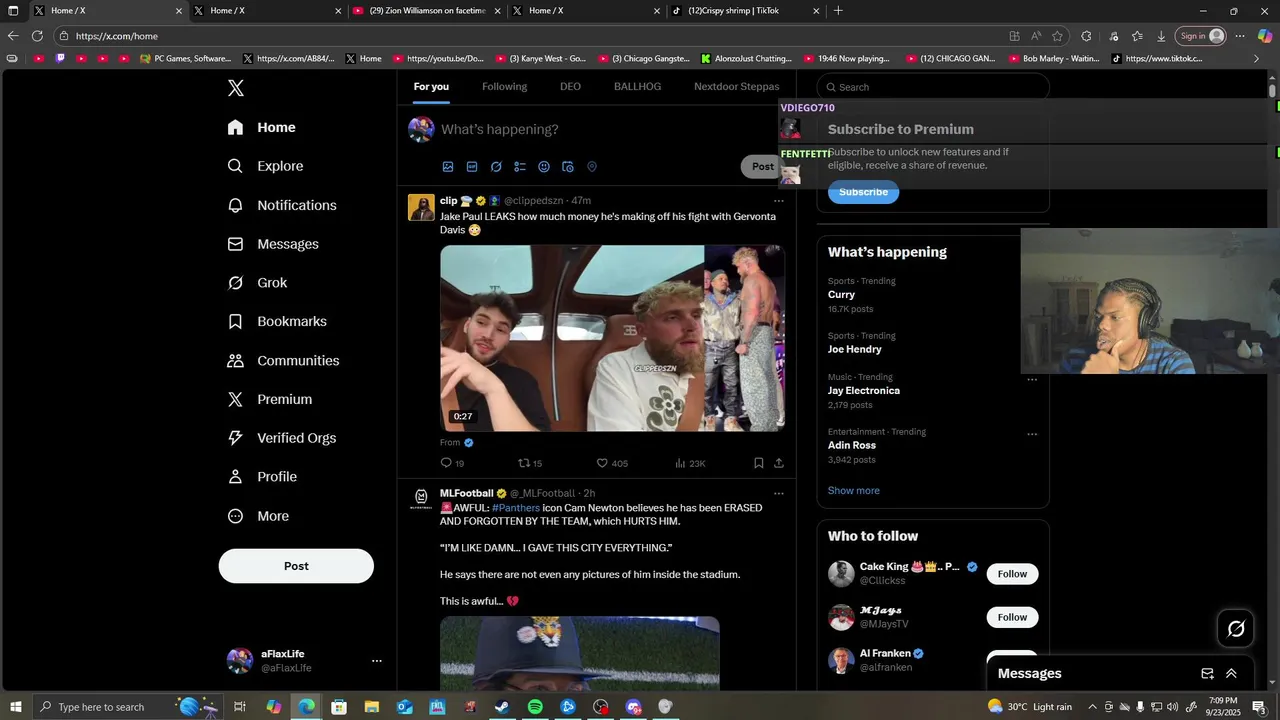1280x720 pixels.
Task: Open the #Panthers hashtag link
Action: 516,508
